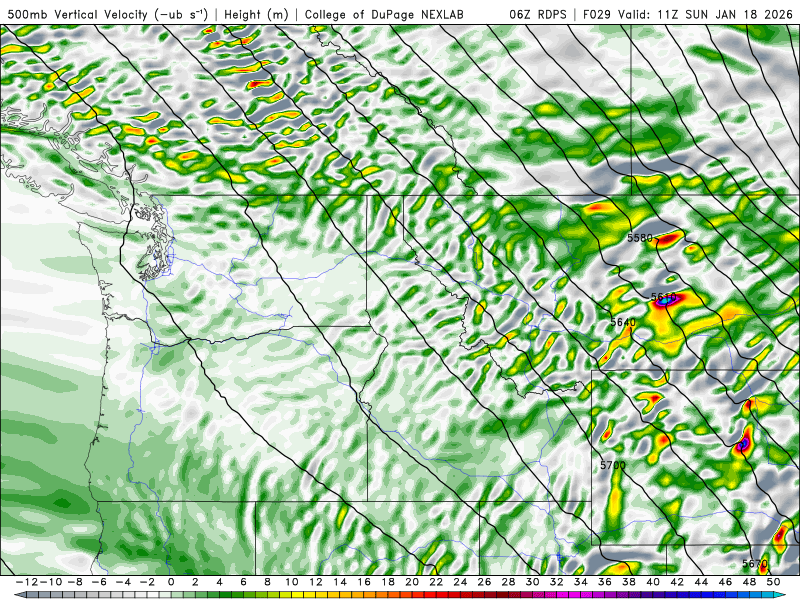Click the 22 colorbar scale value
Viewport: 800px width, 600px height.
pyautogui.click(x=436, y=582)
